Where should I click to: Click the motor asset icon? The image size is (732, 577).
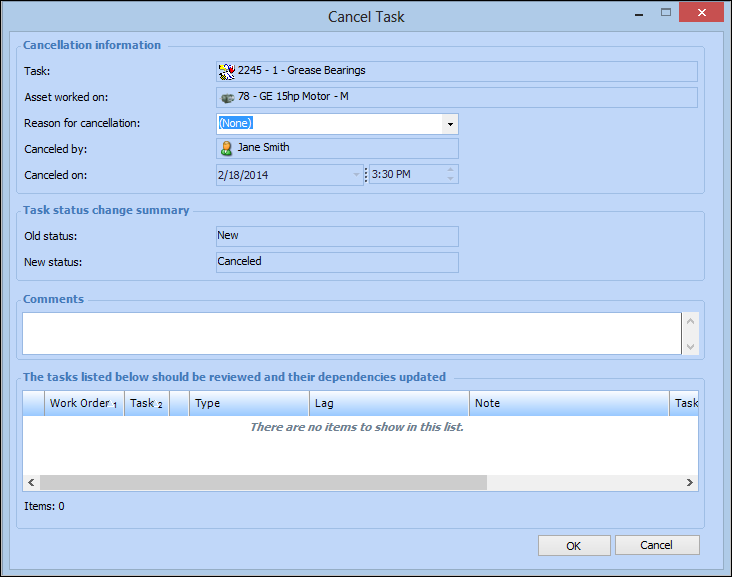[x=227, y=97]
